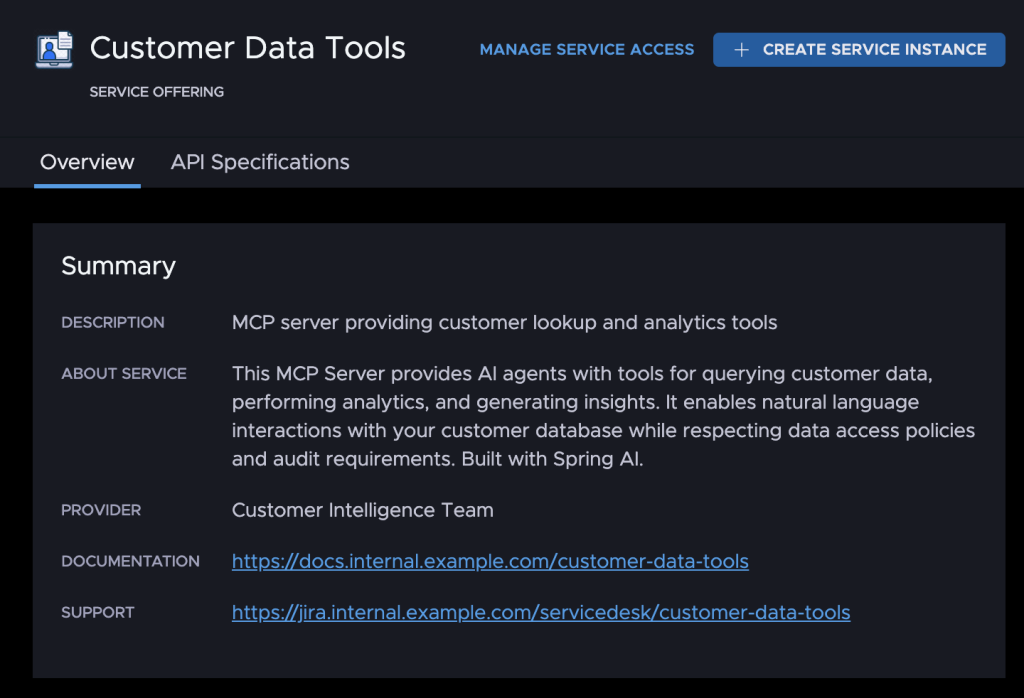Click the Summary section heading
This screenshot has width=1024, height=698.
click(118, 266)
